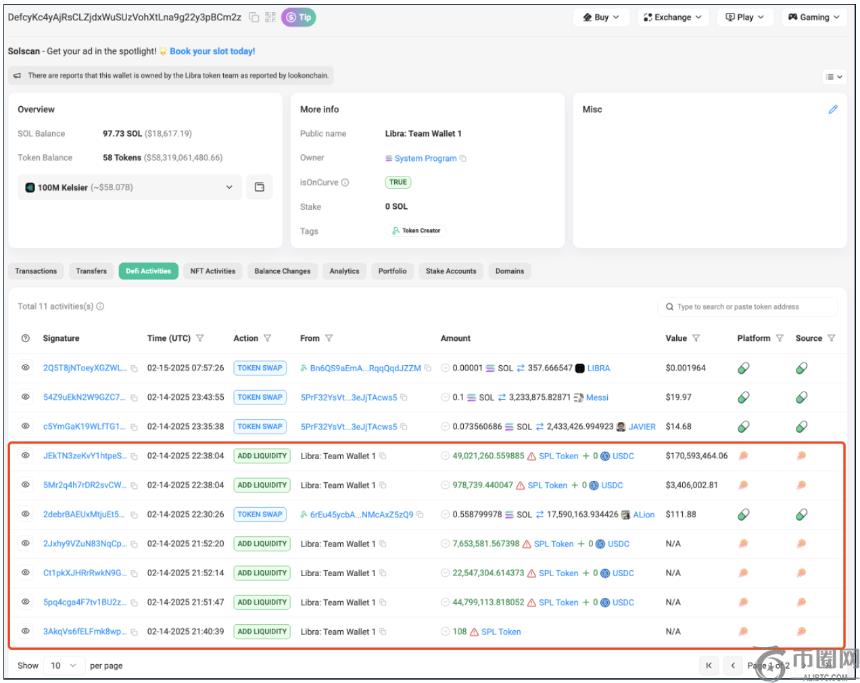Go to previous page arrow in pagination

733,665
